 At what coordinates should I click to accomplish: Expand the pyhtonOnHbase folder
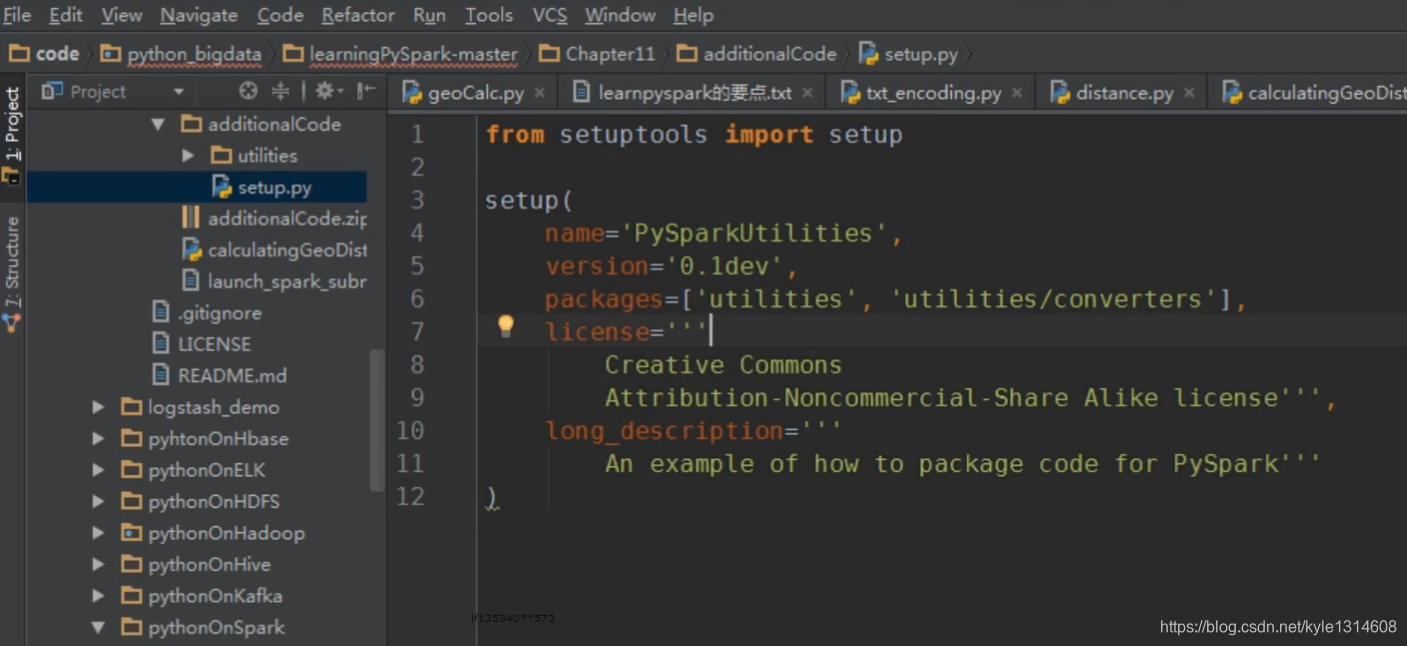click(x=98, y=439)
